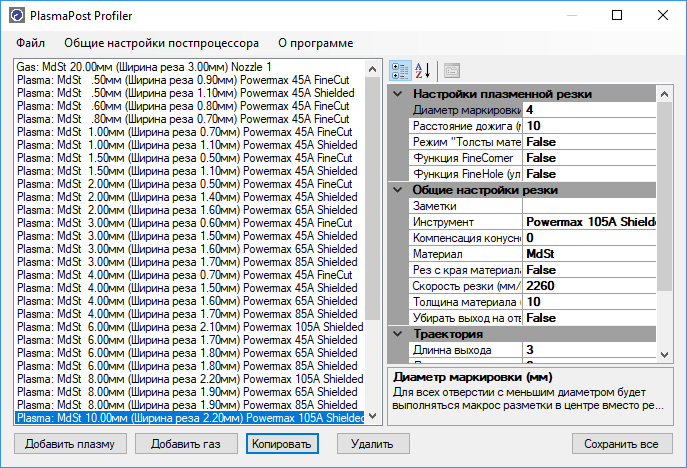This screenshot has height=468, width=687.
Task: Select Plasma MdSt .50мм 0.90мм FineCut profile
Action: coord(189,80)
